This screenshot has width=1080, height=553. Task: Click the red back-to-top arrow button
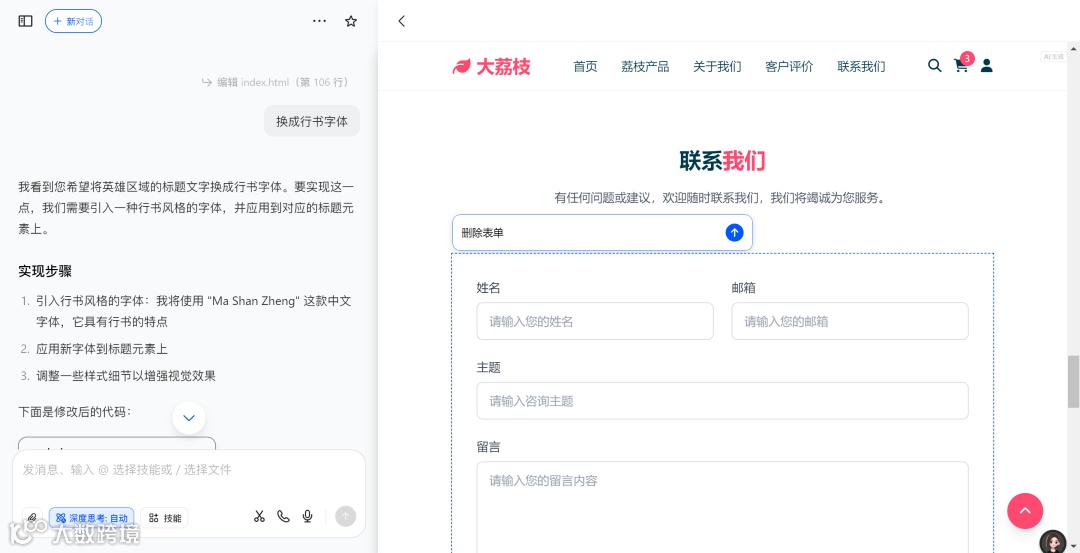1025,511
